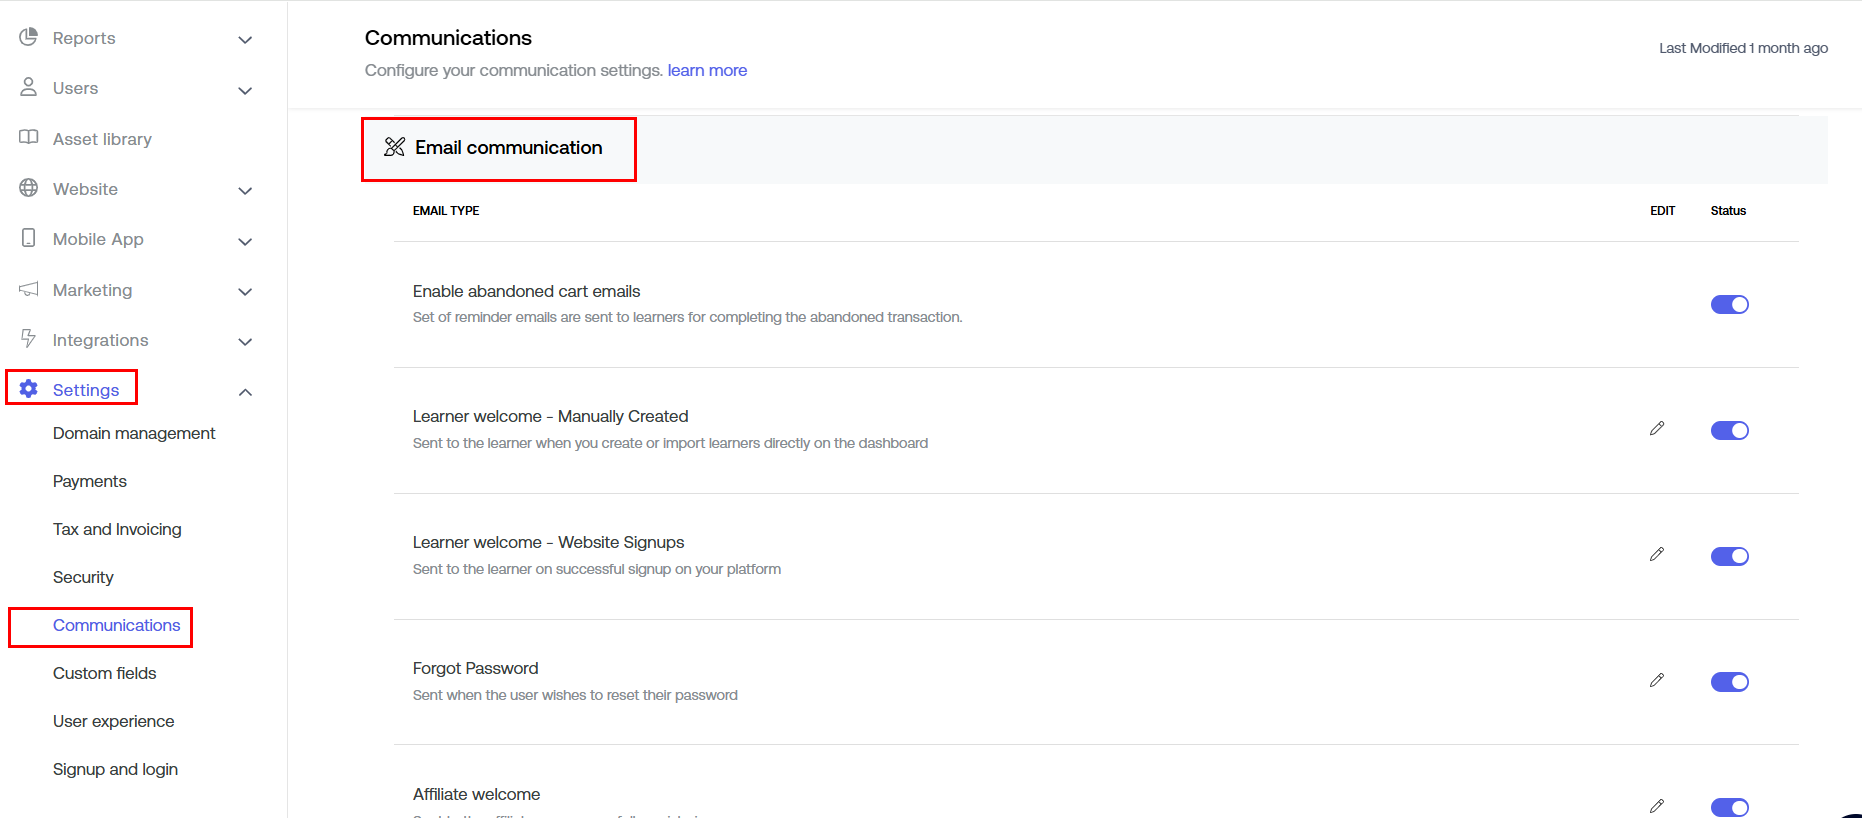Open editor for Learner welcome Website Signups
The width and height of the screenshot is (1862, 818).
1656,555
